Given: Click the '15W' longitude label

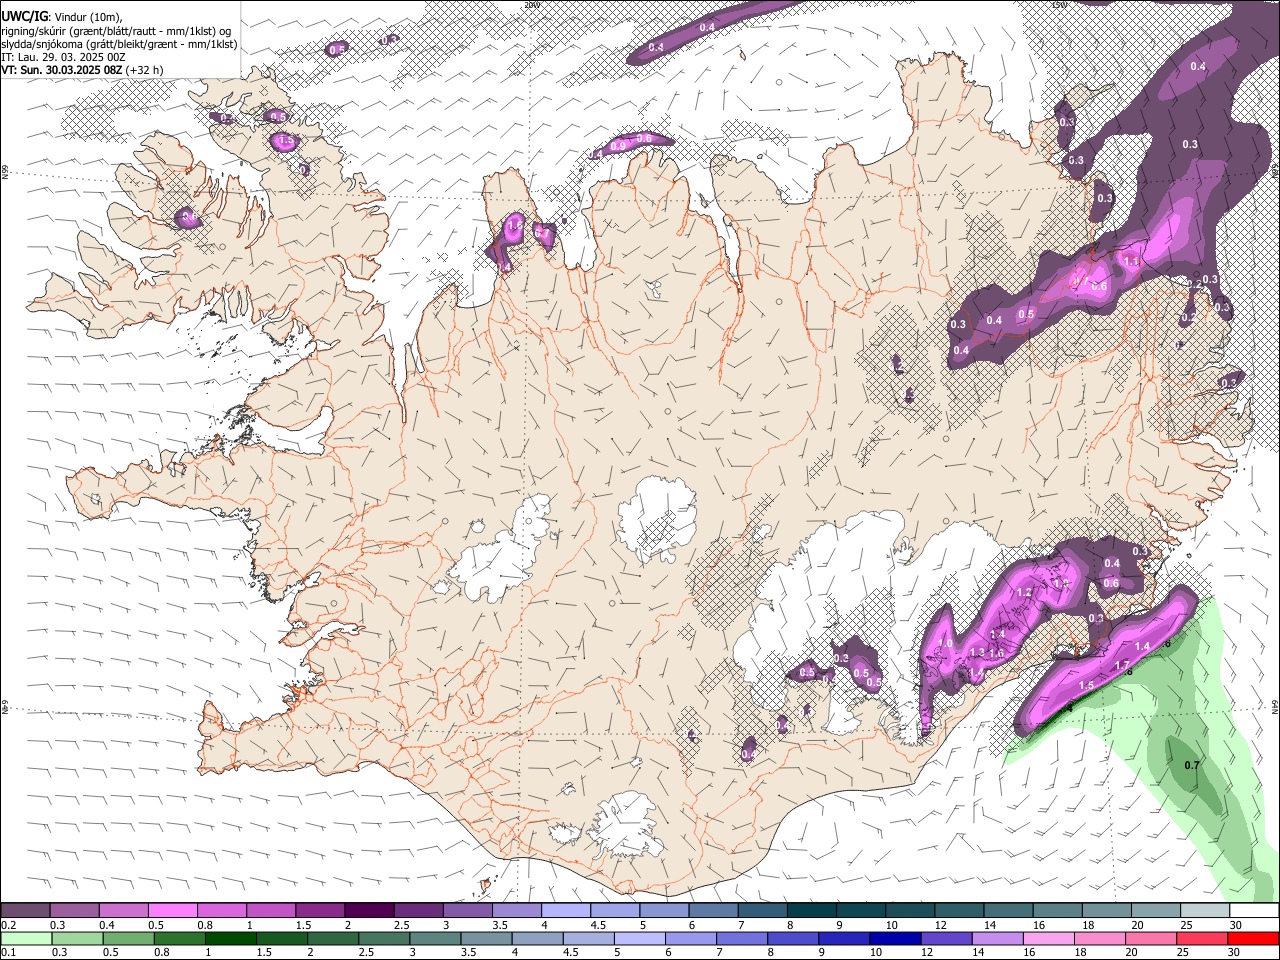Looking at the screenshot, I should click(x=1060, y=4).
